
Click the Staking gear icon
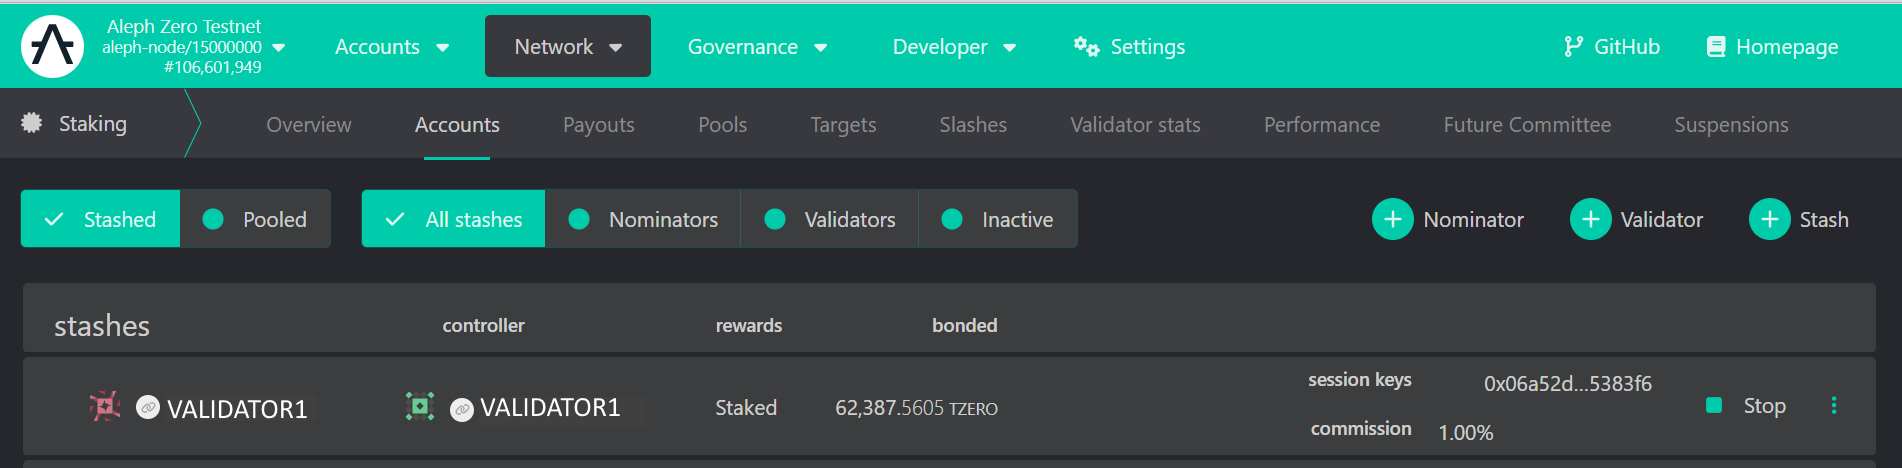coord(32,123)
